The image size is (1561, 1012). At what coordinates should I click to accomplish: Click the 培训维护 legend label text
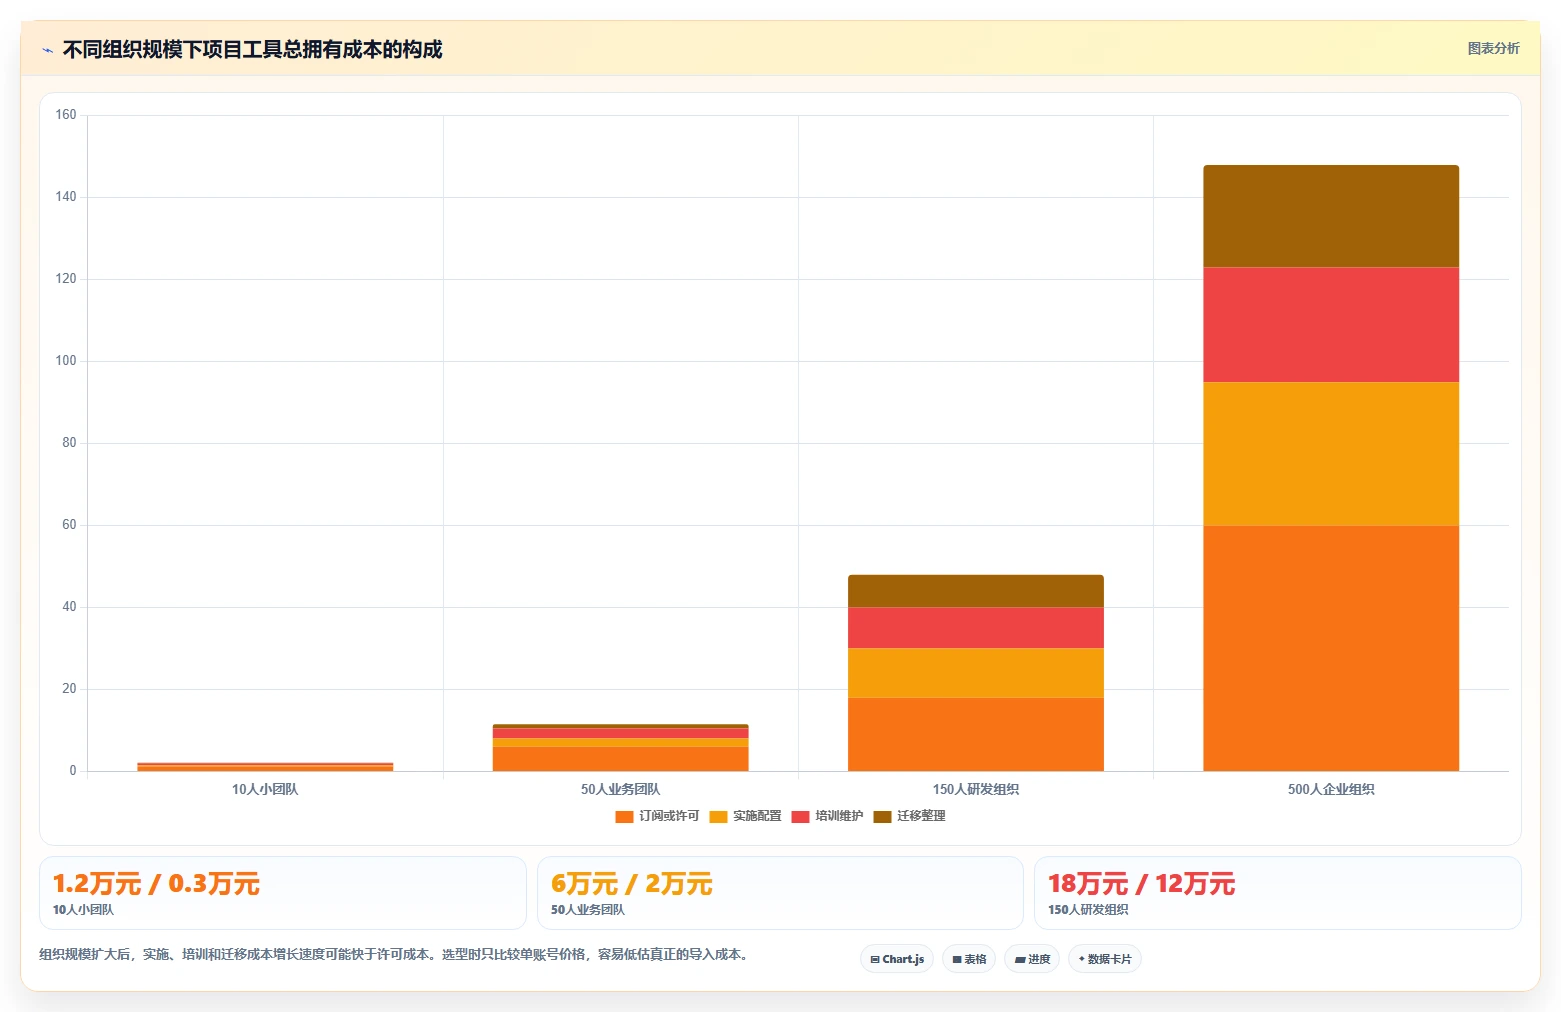839,816
